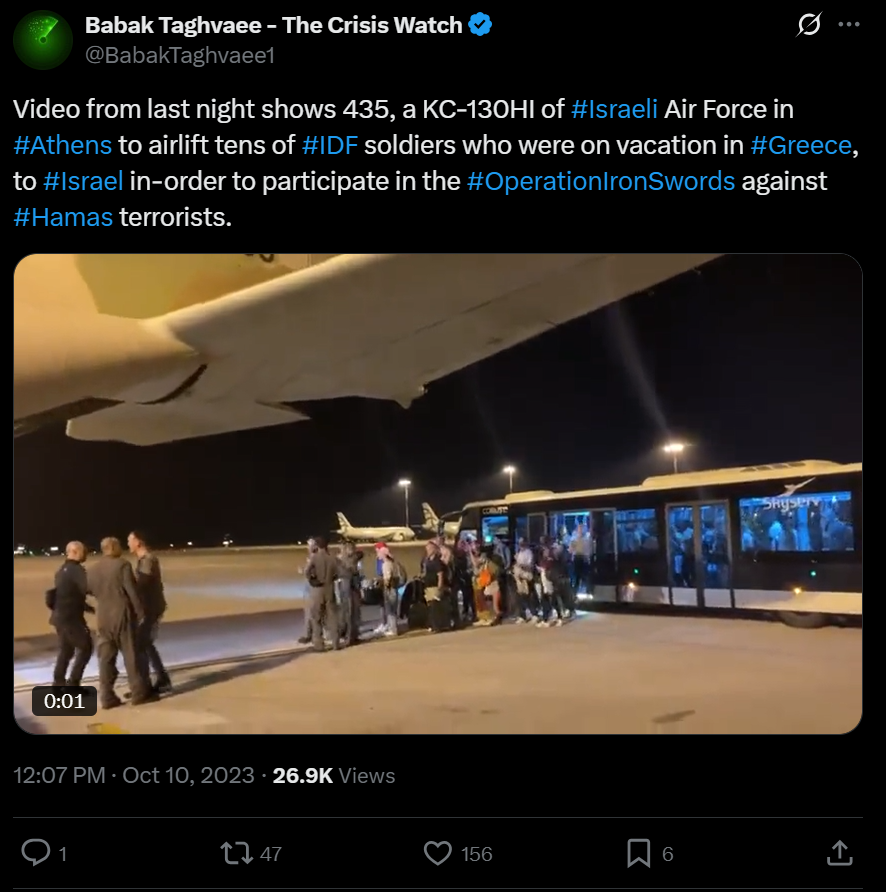Image resolution: width=886 pixels, height=892 pixels.
Task: Click the reply speech bubble icon
Action: point(35,853)
